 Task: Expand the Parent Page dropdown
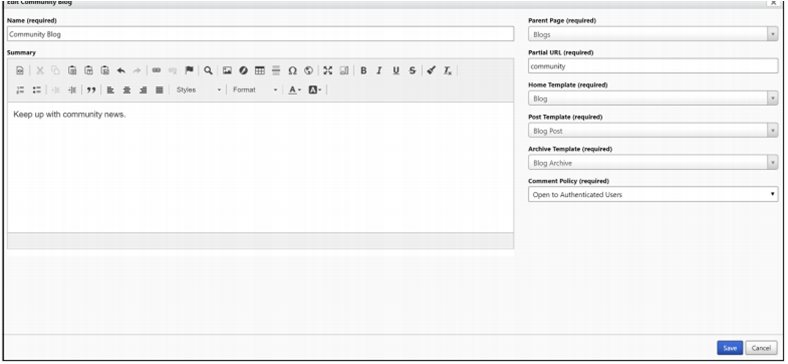(x=653, y=34)
